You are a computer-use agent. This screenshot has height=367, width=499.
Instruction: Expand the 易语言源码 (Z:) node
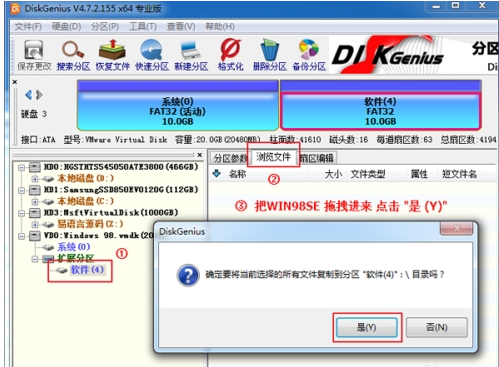click(35, 224)
